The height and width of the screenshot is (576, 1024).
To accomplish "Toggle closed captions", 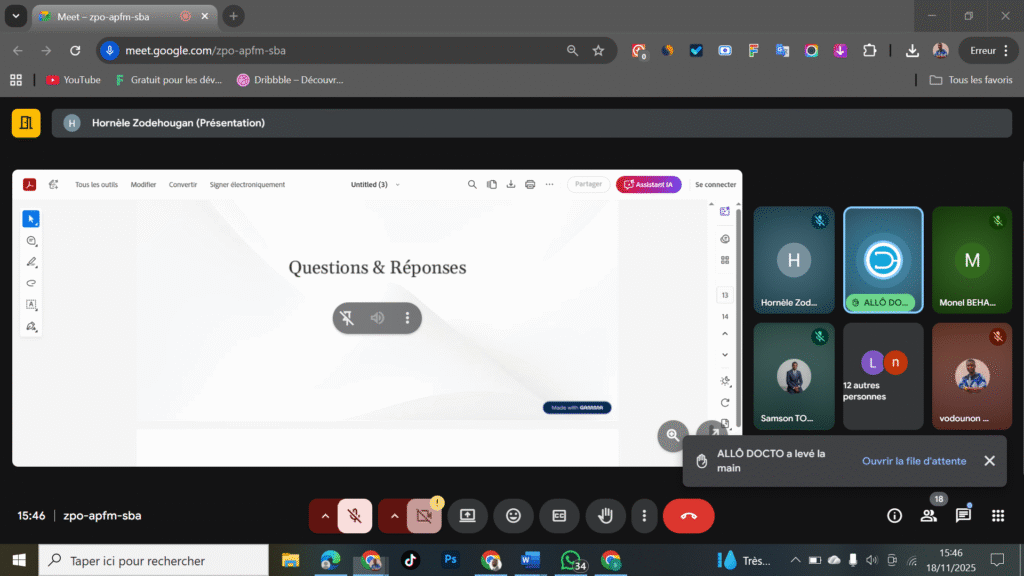I will 559,516.
